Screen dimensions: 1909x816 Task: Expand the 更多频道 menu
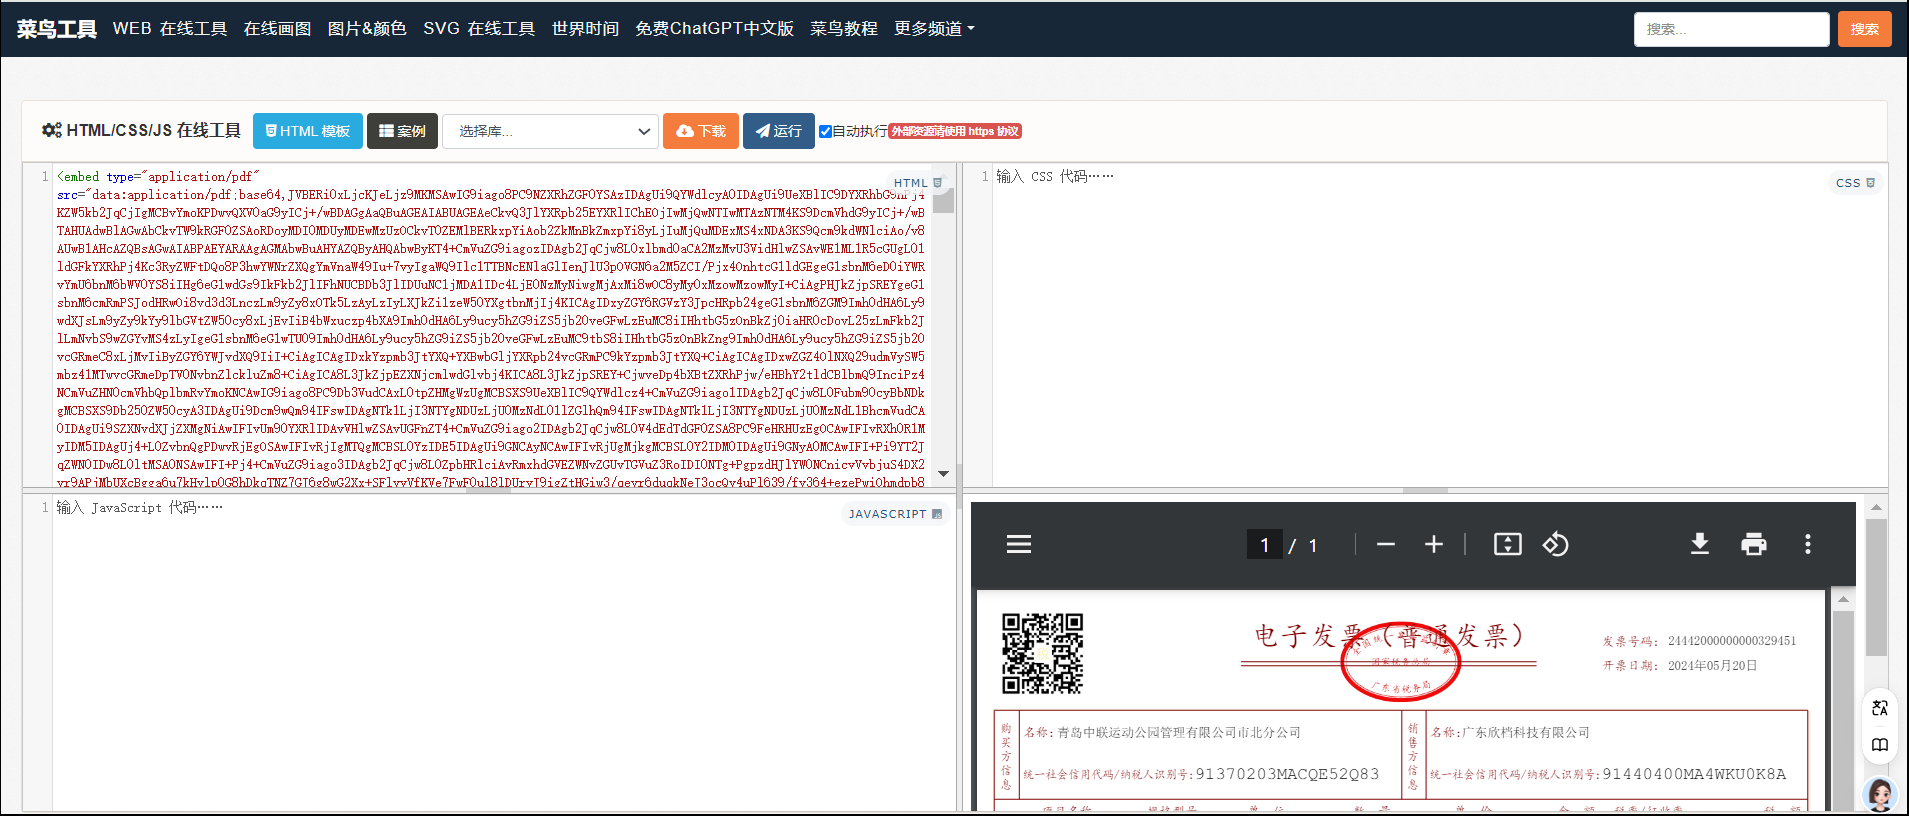tap(934, 28)
